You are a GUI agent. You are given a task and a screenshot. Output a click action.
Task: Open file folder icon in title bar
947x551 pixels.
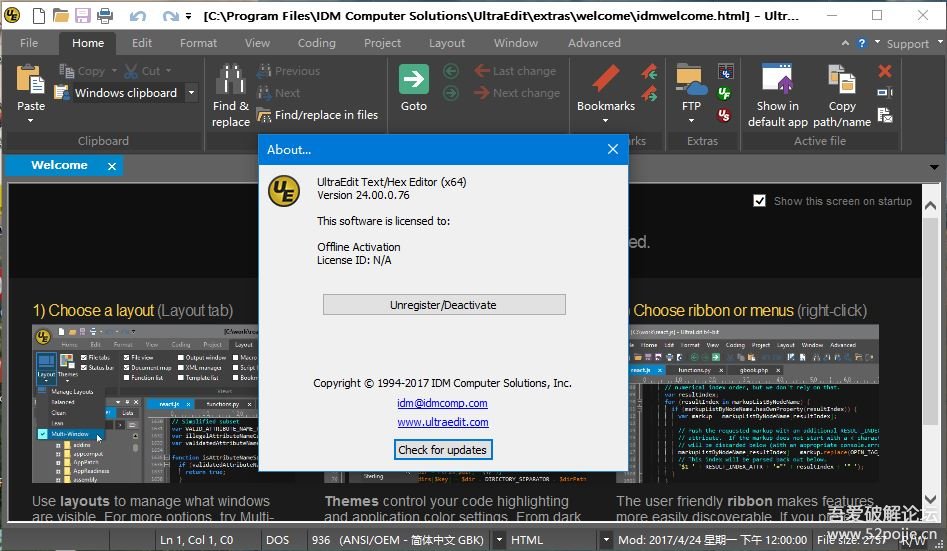click(x=60, y=15)
